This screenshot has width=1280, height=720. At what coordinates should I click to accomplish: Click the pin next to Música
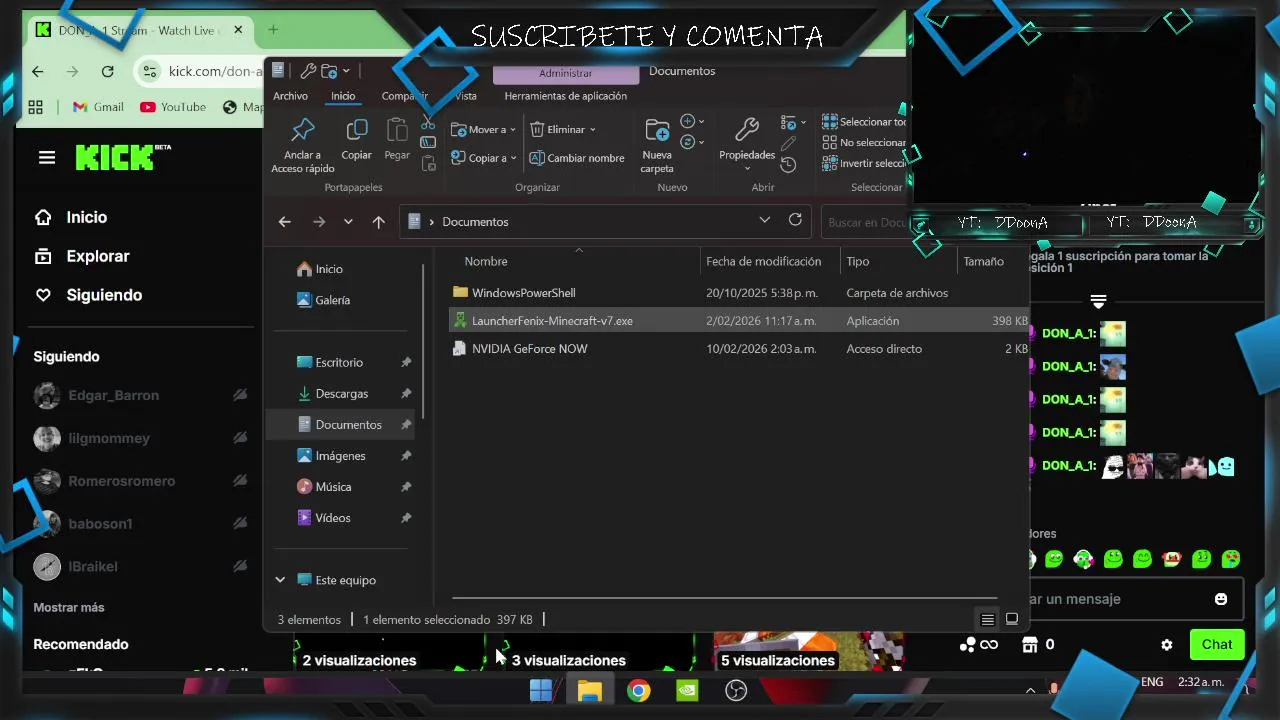coord(406,487)
